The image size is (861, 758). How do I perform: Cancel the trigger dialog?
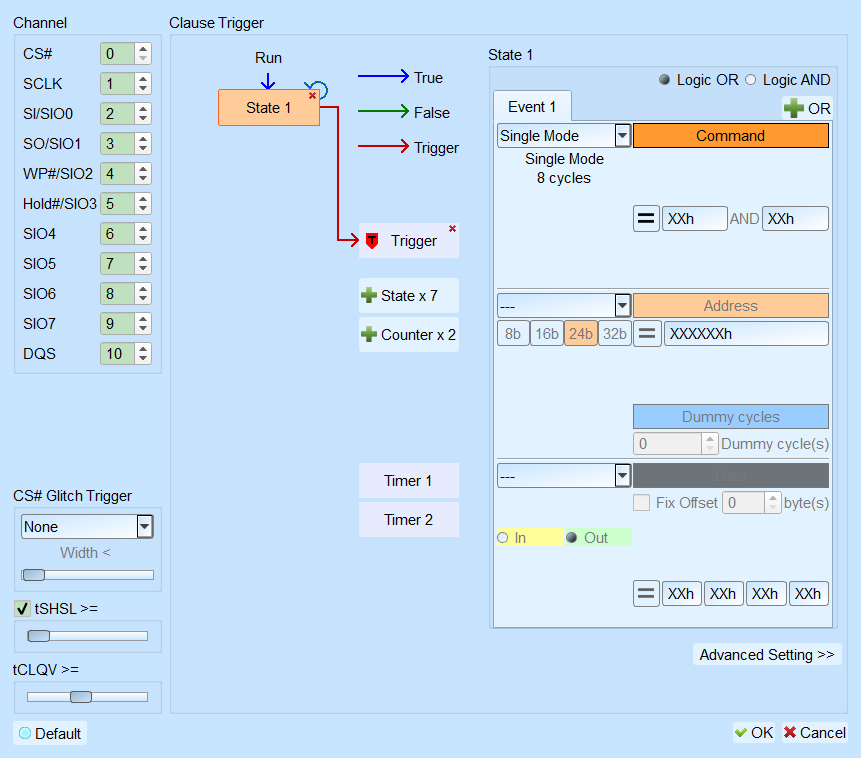tap(815, 733)
